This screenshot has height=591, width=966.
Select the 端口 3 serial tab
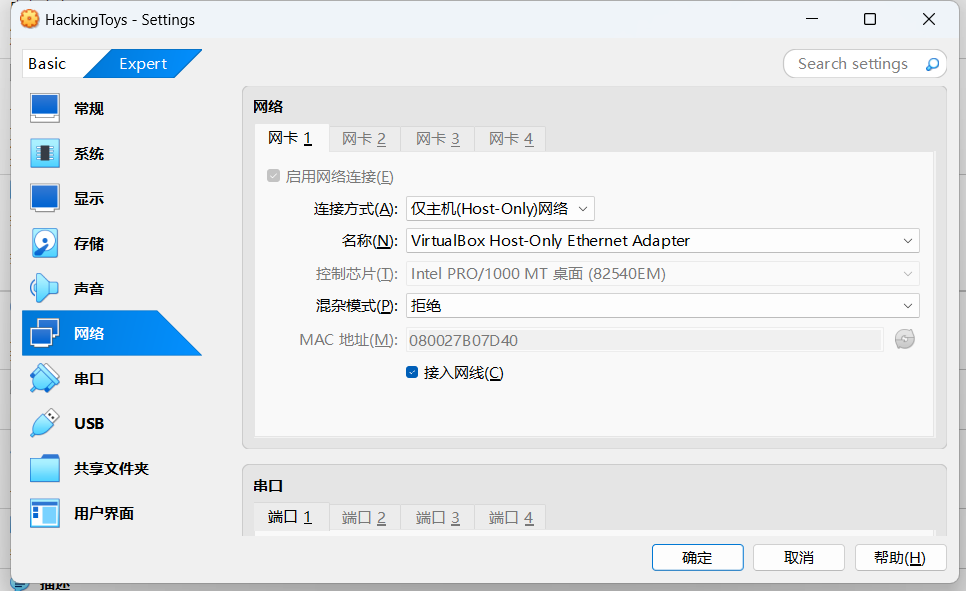click(438, 517)
